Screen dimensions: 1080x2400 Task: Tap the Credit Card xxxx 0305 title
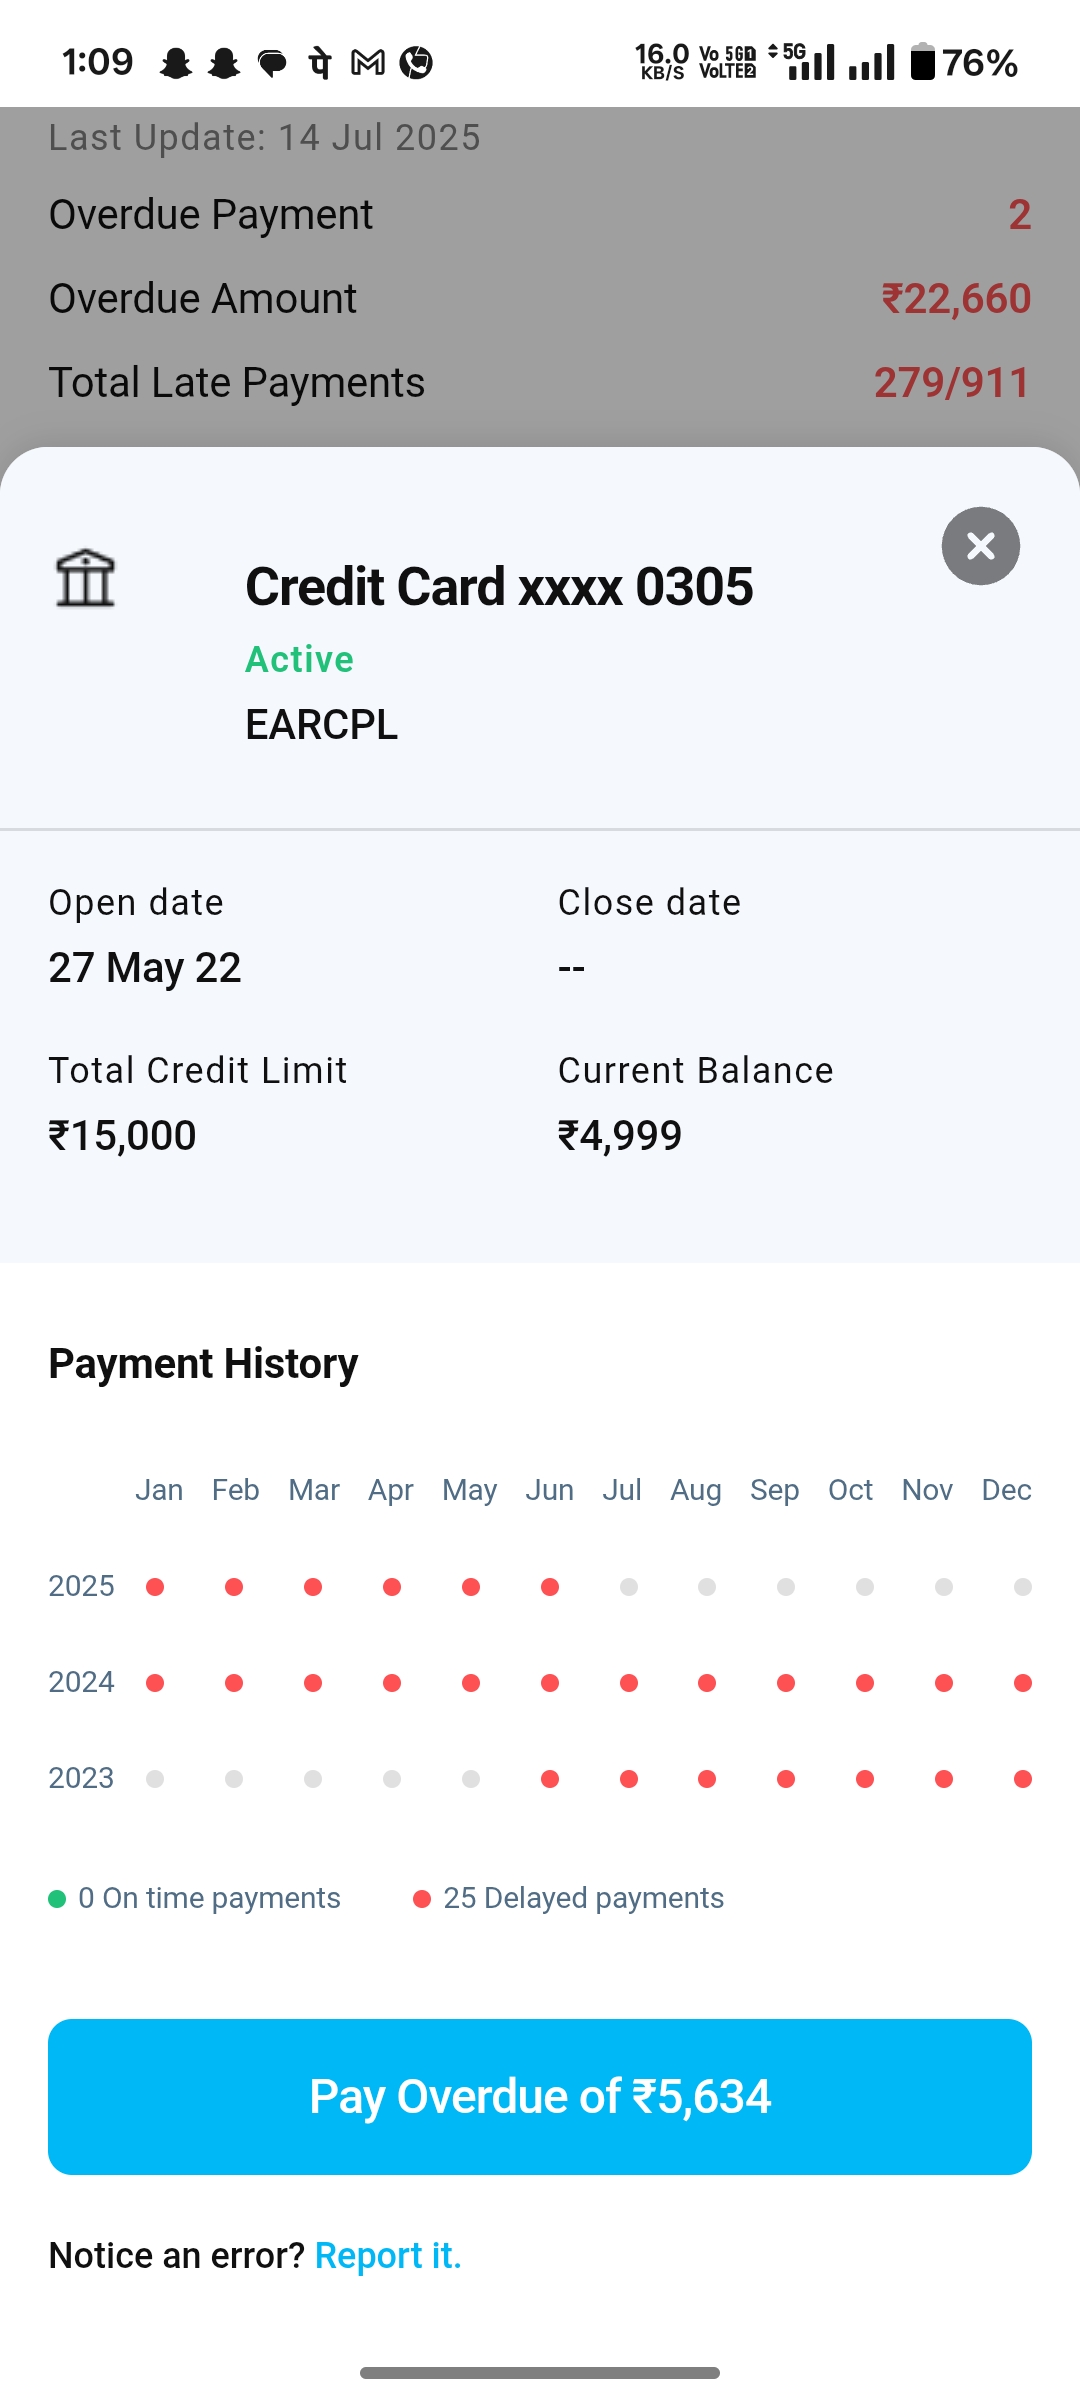499,586
